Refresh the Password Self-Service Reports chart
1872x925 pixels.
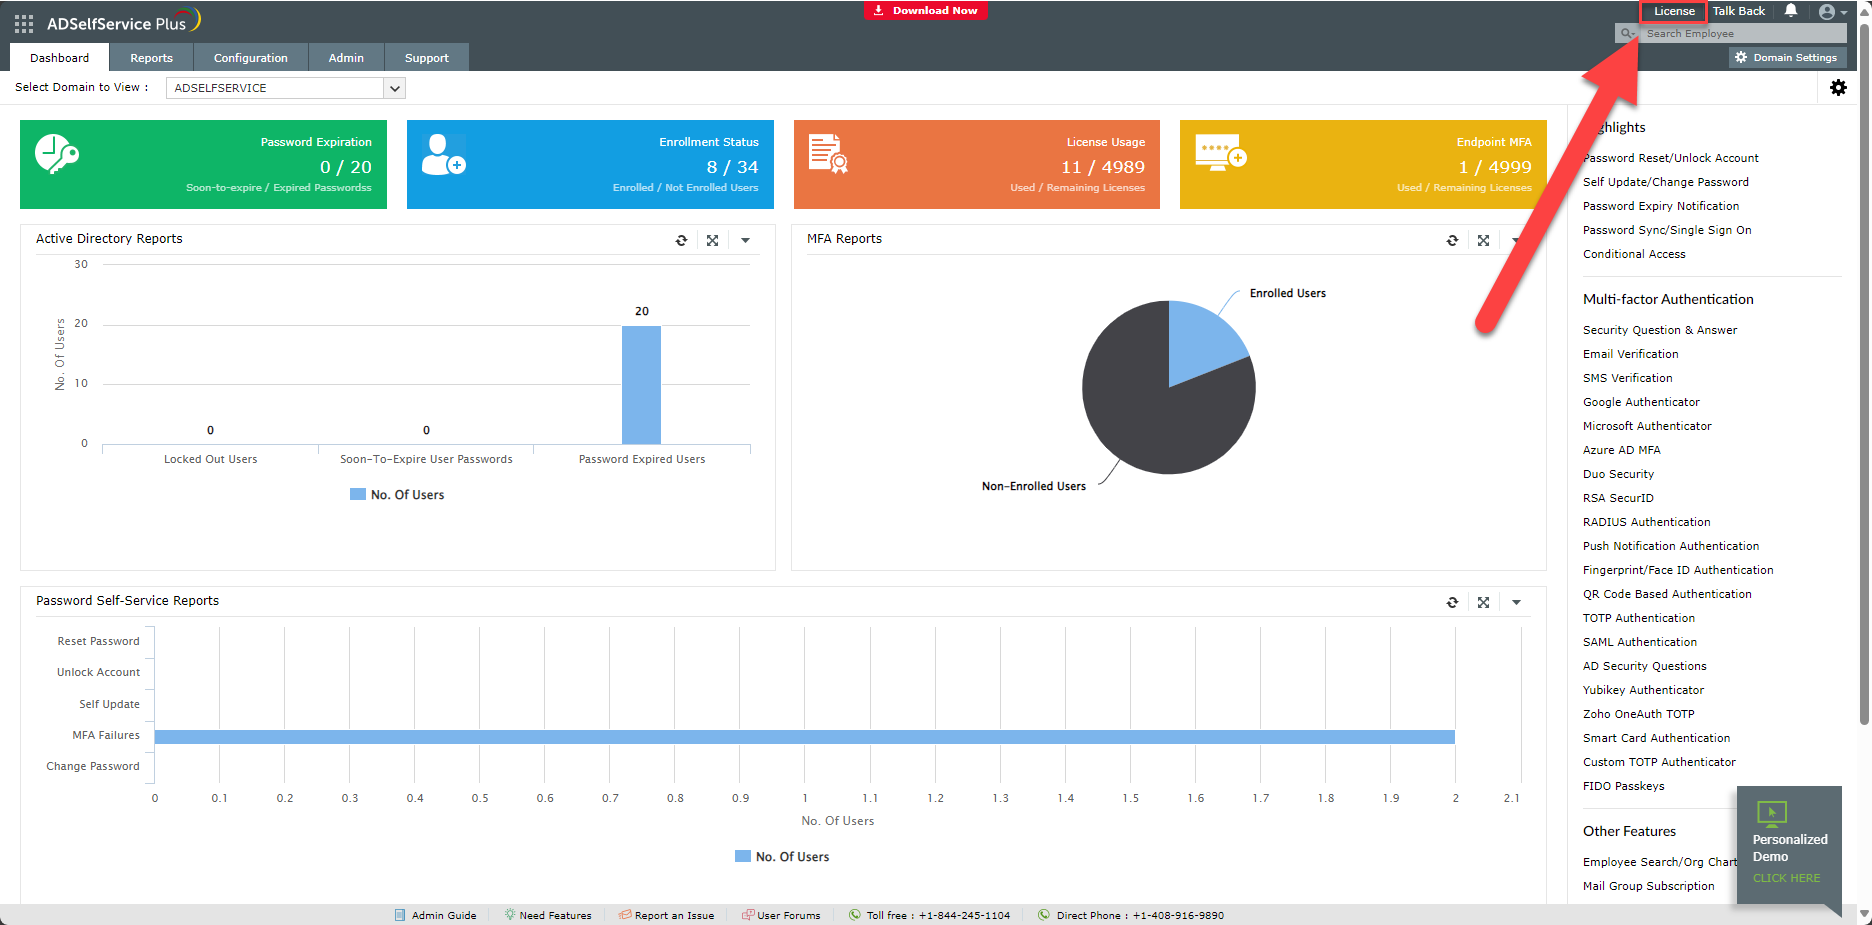click(1452, 602)
